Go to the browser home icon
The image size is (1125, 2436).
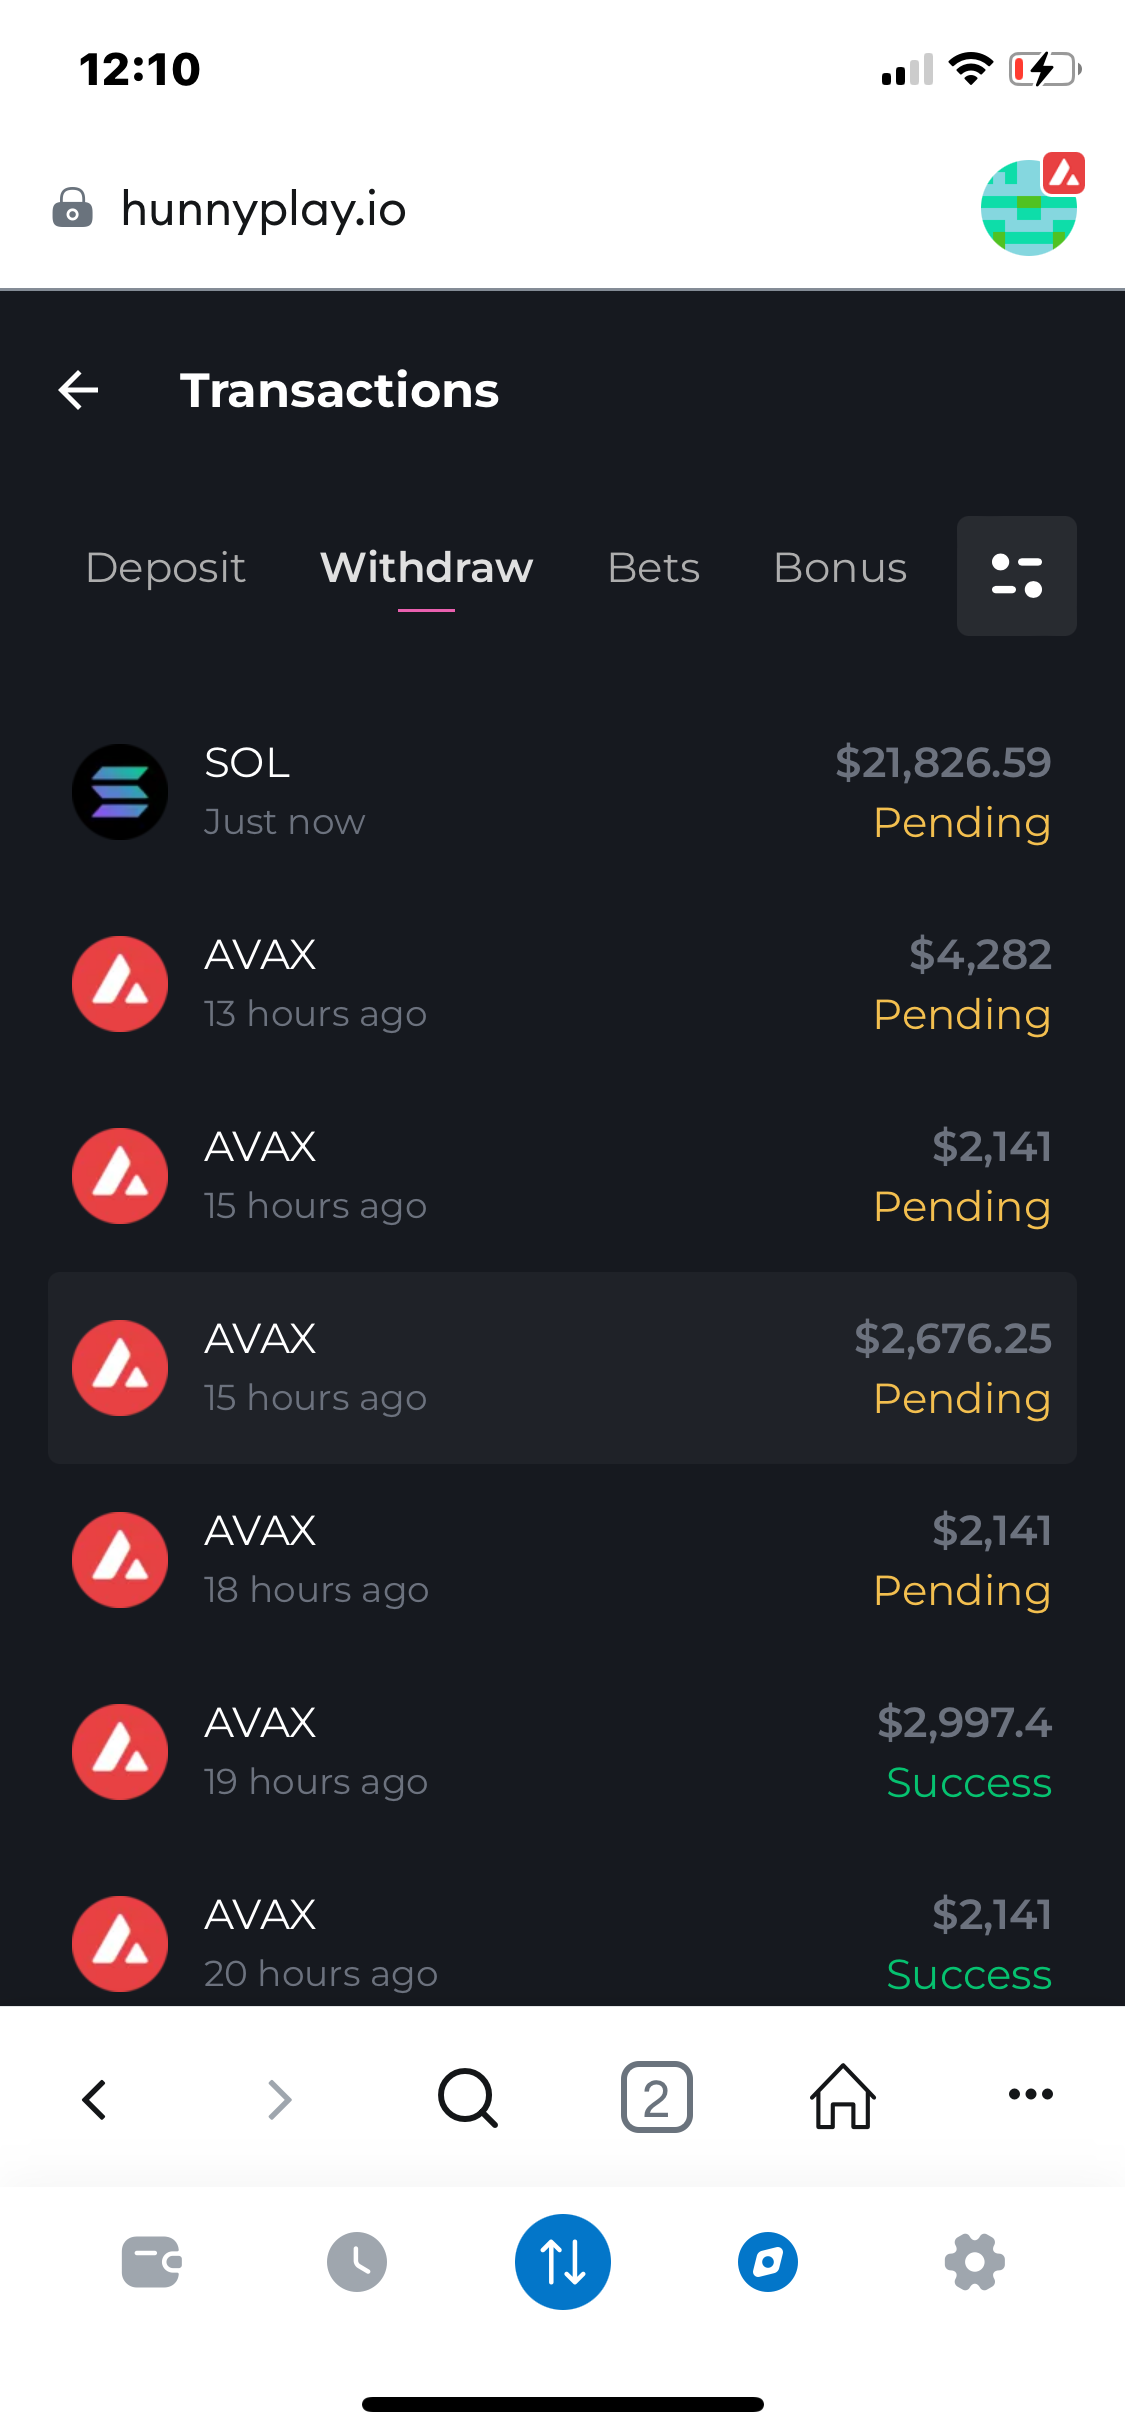(x=843, y=2097)
